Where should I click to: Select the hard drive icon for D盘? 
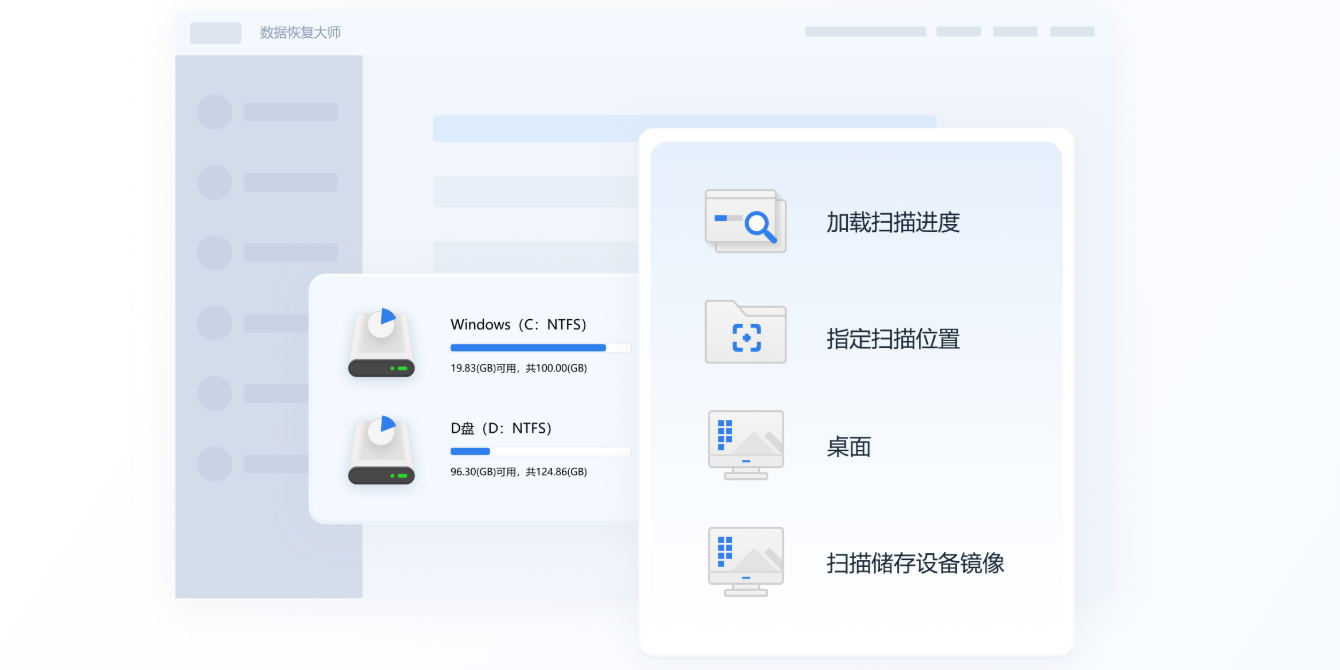point(381,449)
